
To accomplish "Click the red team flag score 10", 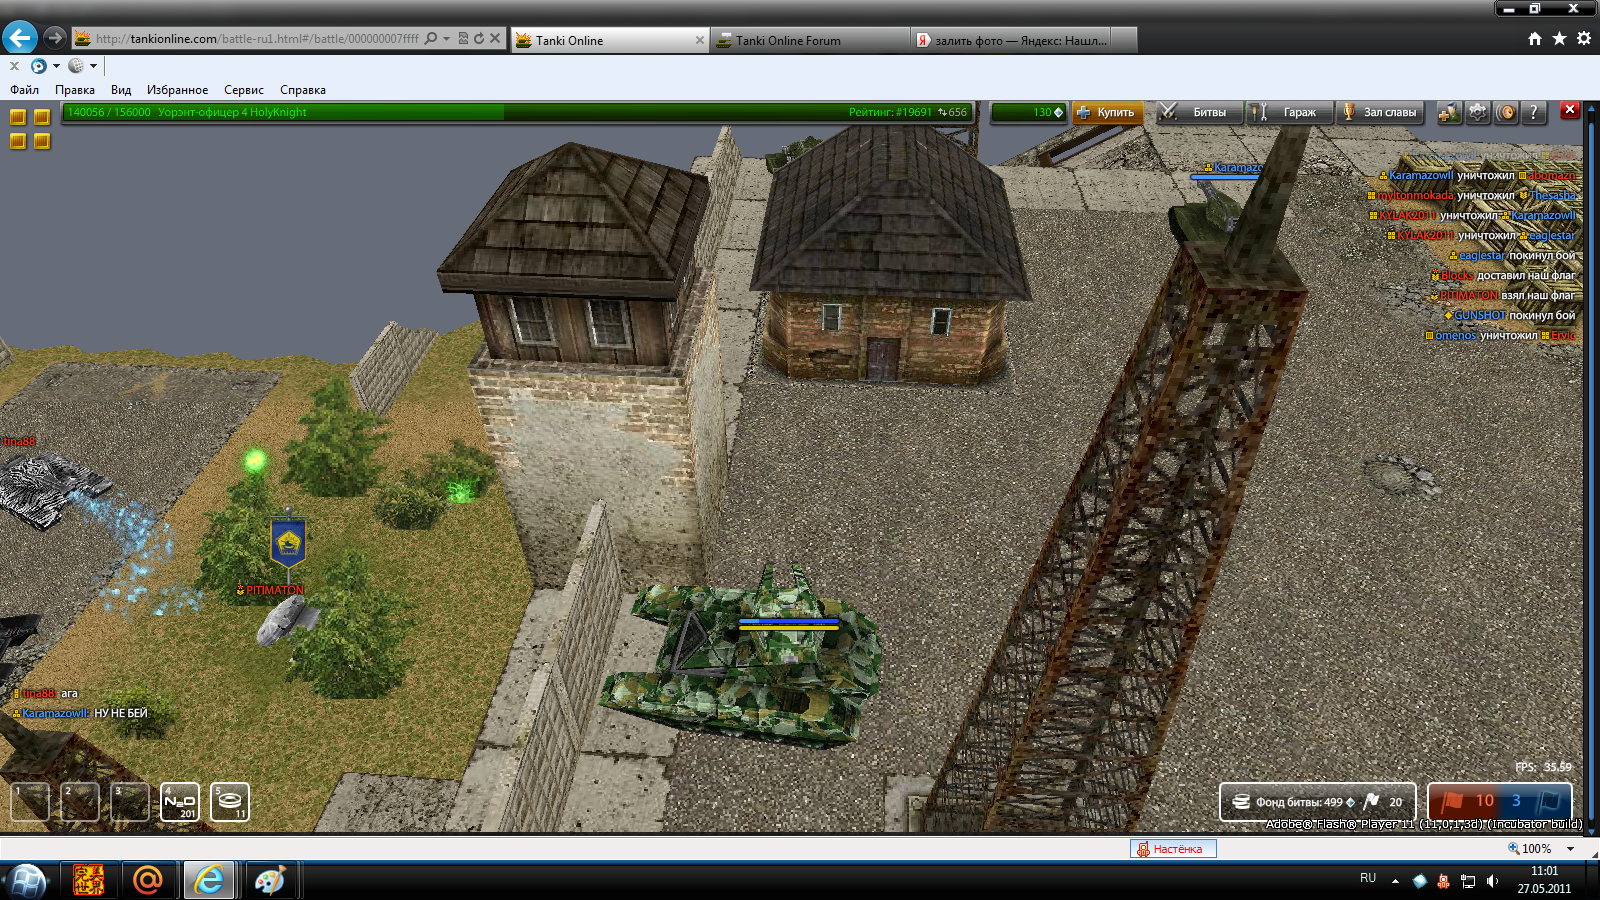I will [1468, 801].
